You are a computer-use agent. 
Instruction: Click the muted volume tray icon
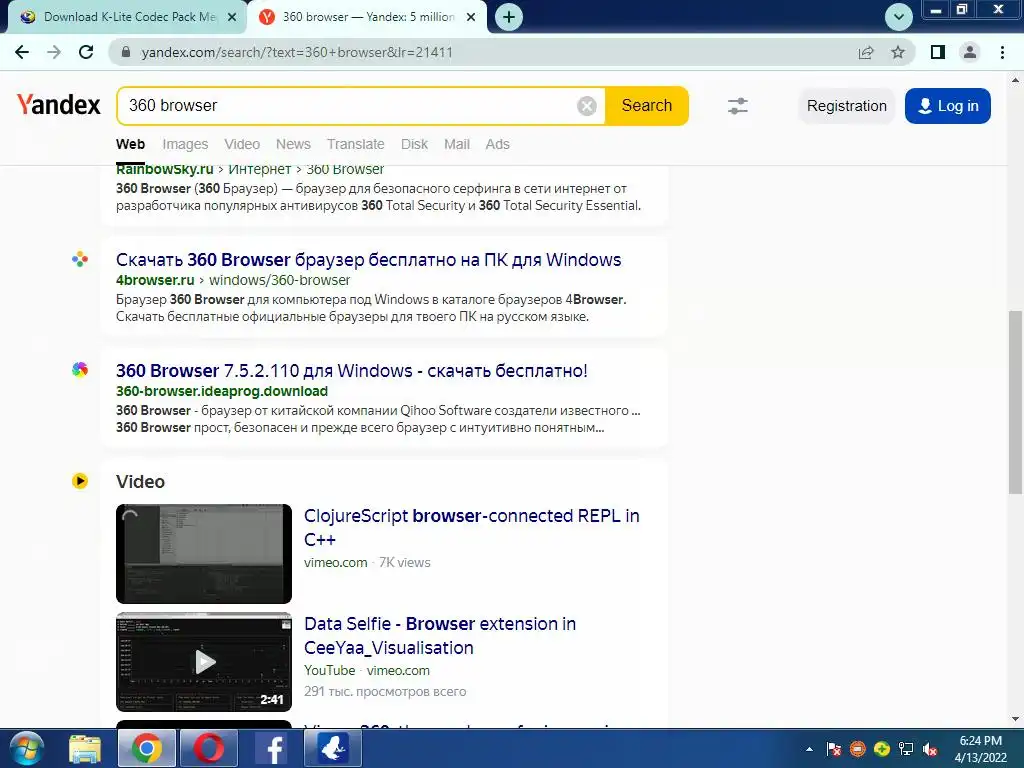coord(930,749)
